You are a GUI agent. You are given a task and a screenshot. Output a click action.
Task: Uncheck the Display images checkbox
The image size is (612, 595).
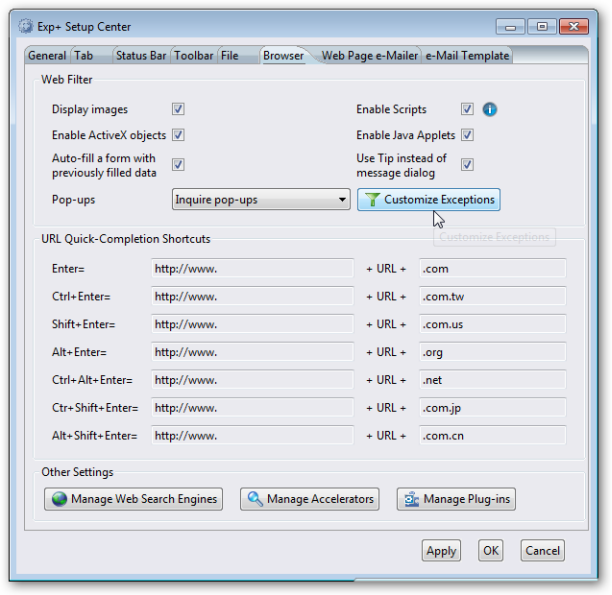pos(178,110)
